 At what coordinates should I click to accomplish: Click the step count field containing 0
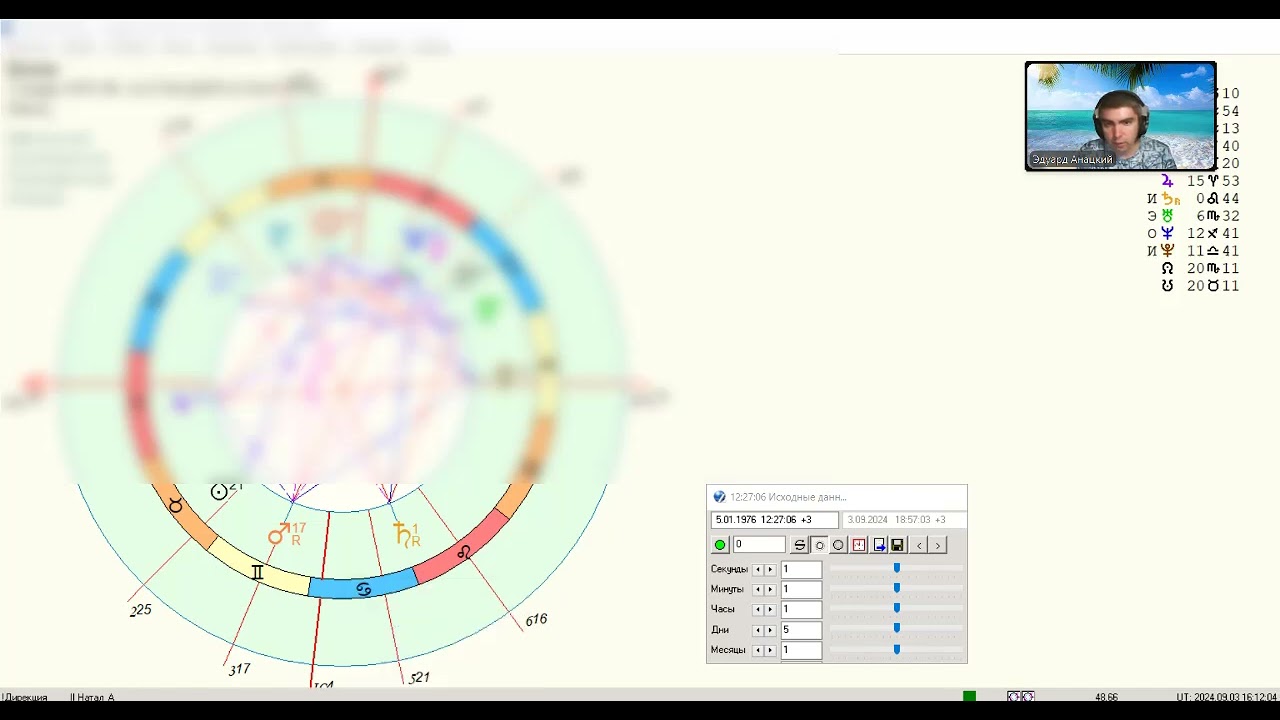click(x=759, y=545)
